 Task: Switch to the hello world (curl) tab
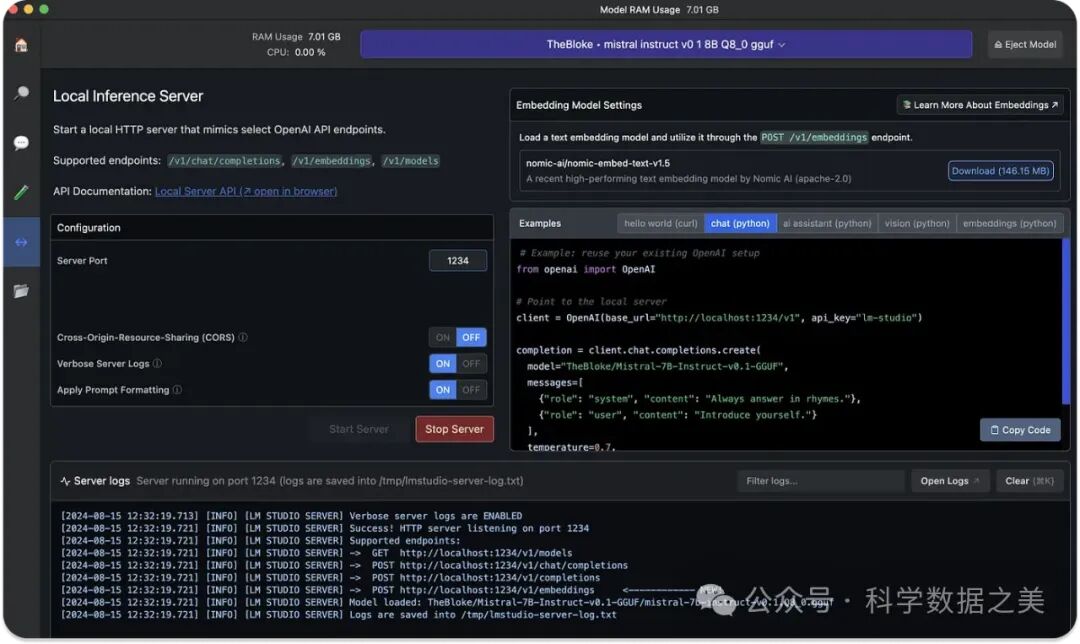coord(660,224)
